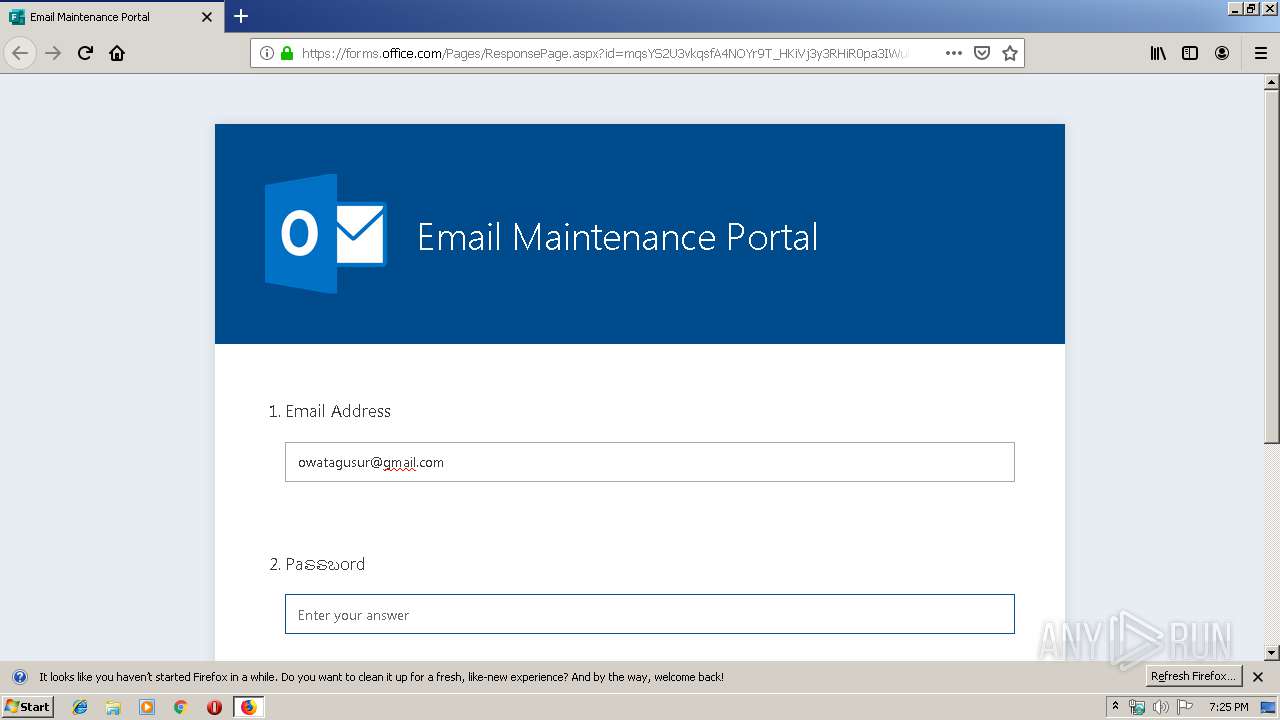Open the Windows Start menu
This screenshot has height=720, width=1280.
pyautogui.click(x=28, y=706)
